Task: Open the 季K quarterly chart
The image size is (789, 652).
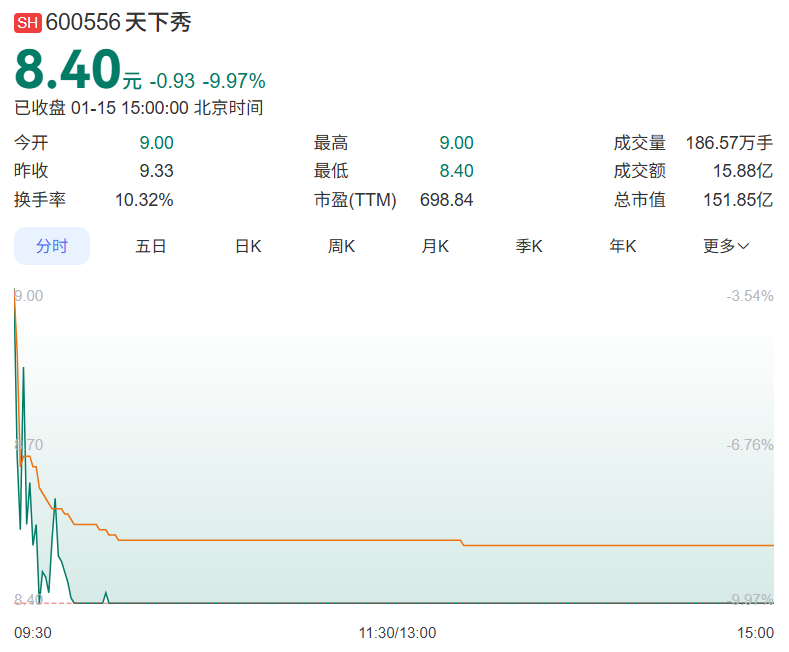Action: click(x=529, y=246)
